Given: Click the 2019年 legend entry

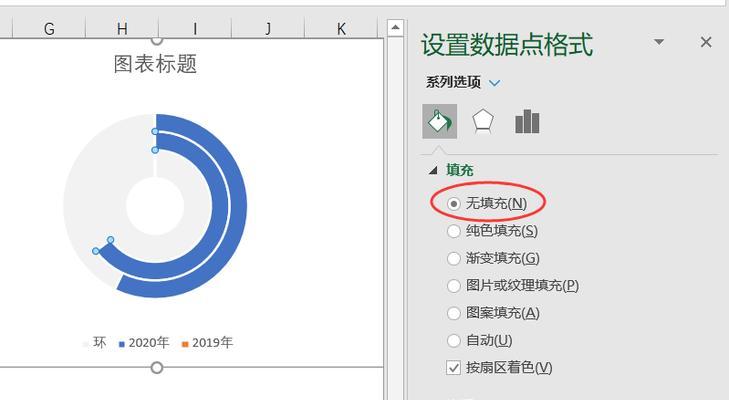Looking at the screenshot, I should (x=207, y=343).
